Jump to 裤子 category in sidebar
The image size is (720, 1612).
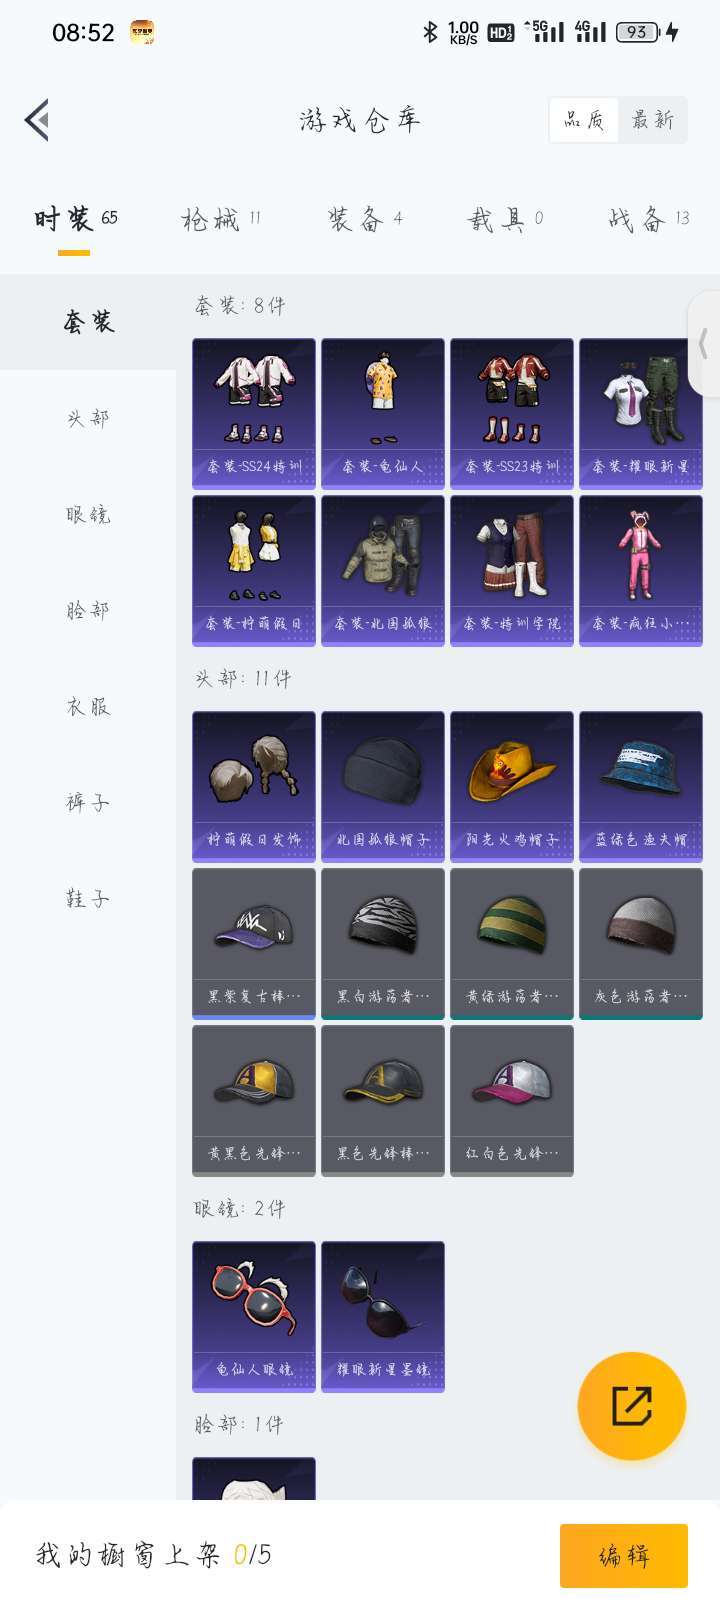(88, 802)
